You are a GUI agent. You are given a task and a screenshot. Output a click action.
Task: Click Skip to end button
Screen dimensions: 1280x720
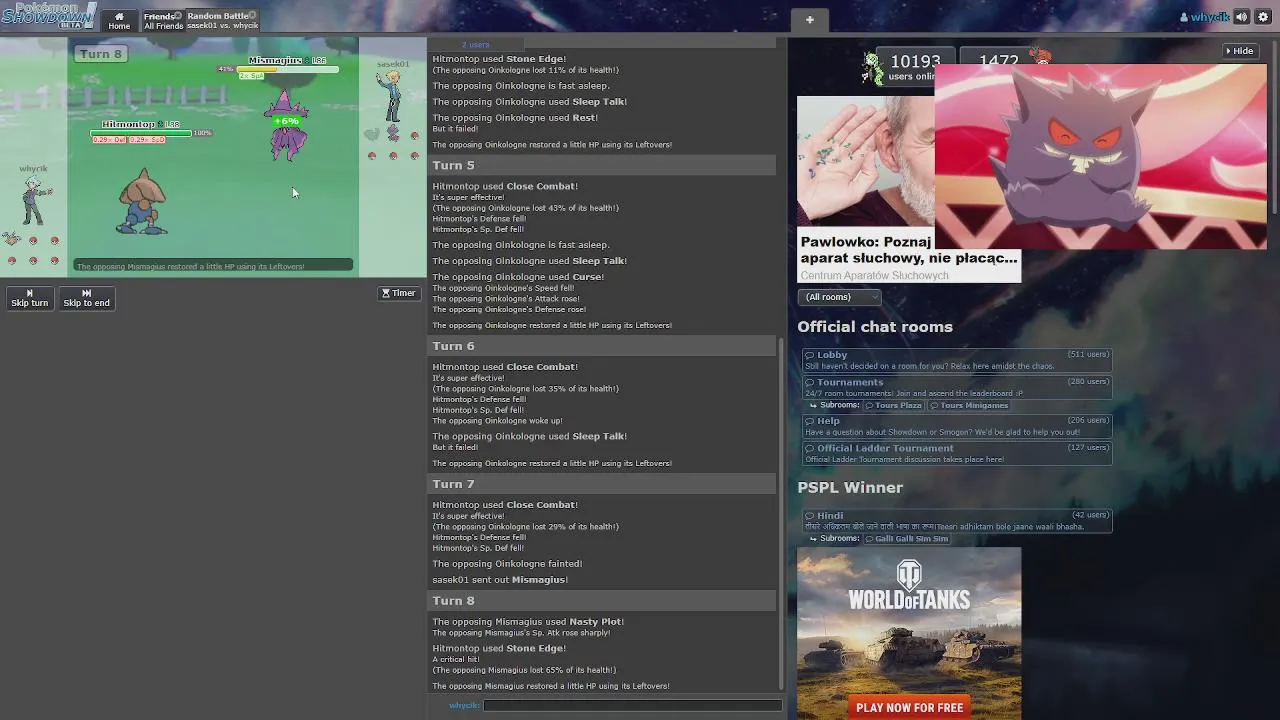[x=86, y=298]
